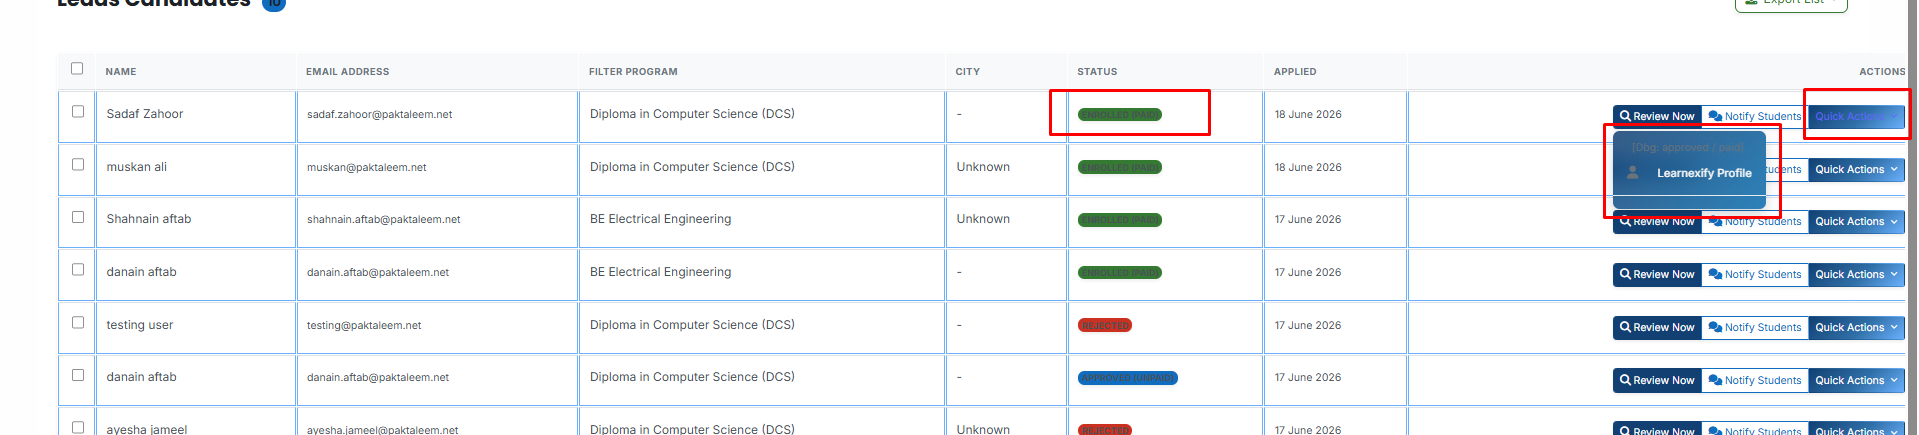Click the APPLIED column header
The width and height of the screenshot is (1919, 435).
tap(1295, 72)
